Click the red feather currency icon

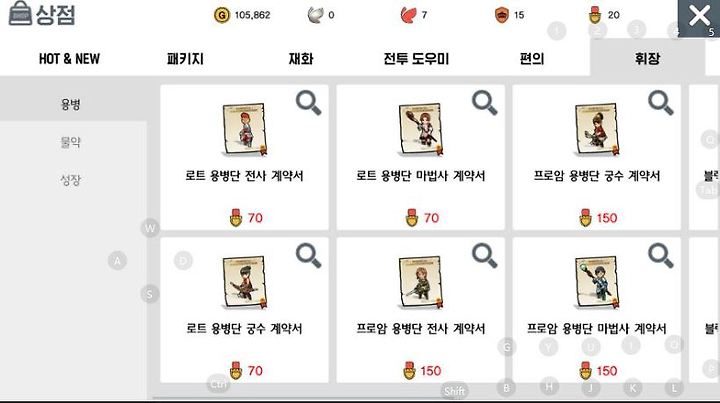pyautogui.click(x=408, y=15)
